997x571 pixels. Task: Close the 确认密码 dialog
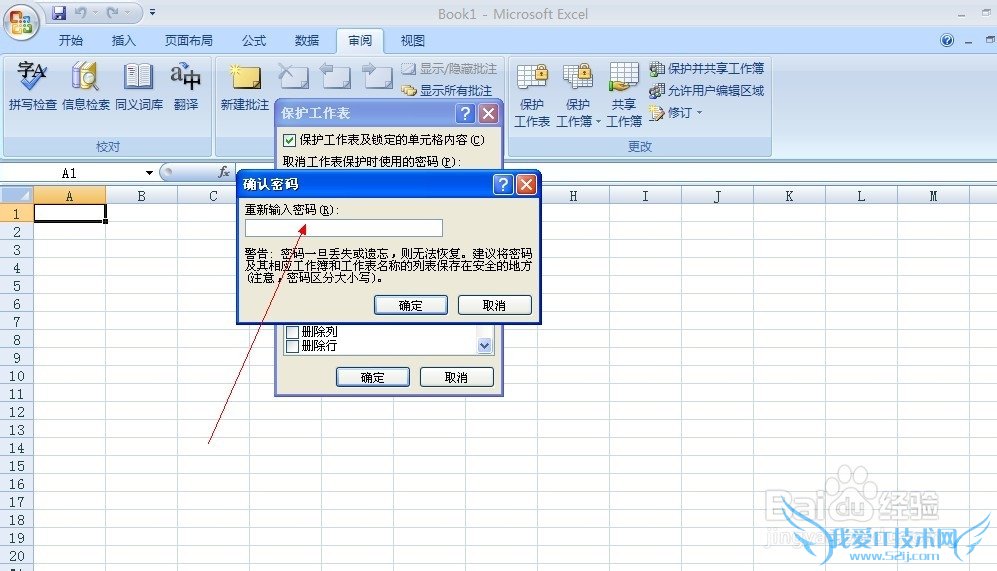(x=526, y=184)
